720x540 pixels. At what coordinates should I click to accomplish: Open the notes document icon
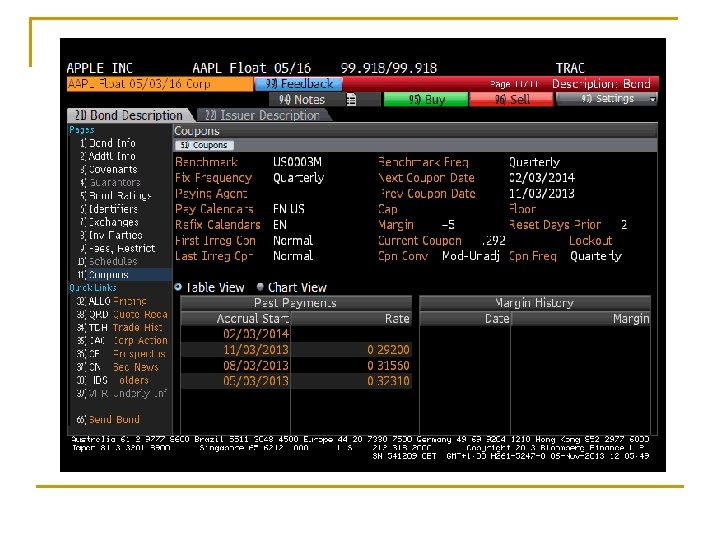coord(351,99)
